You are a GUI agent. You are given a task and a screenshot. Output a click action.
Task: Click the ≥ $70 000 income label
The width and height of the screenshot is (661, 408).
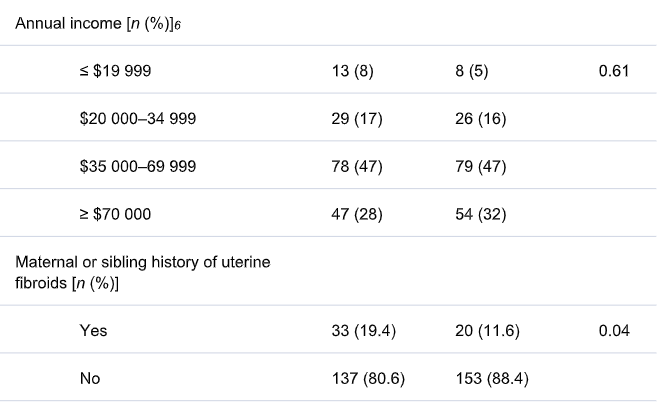(115, 212)
